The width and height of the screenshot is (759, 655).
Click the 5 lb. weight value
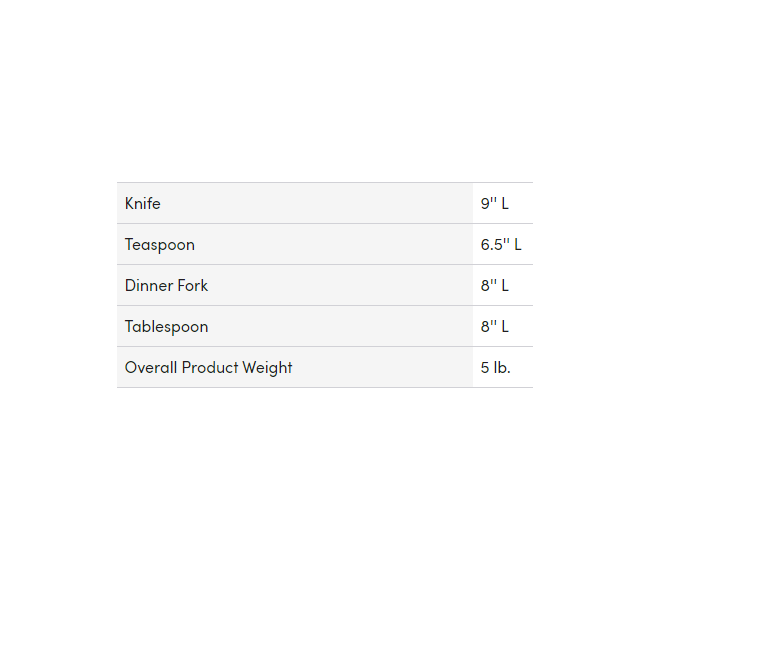coord(495,368)
